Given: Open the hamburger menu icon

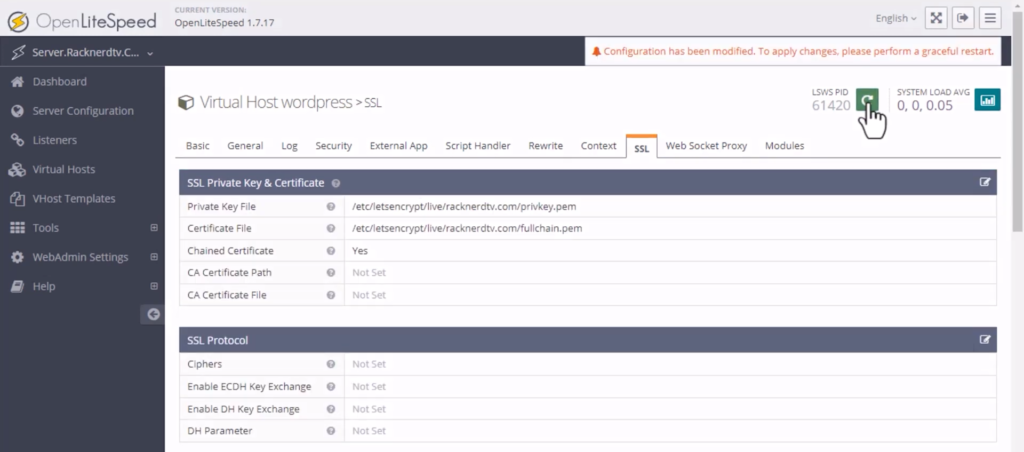Looking at the screenshot, I should pyautogui.click(x=990, y=18).
